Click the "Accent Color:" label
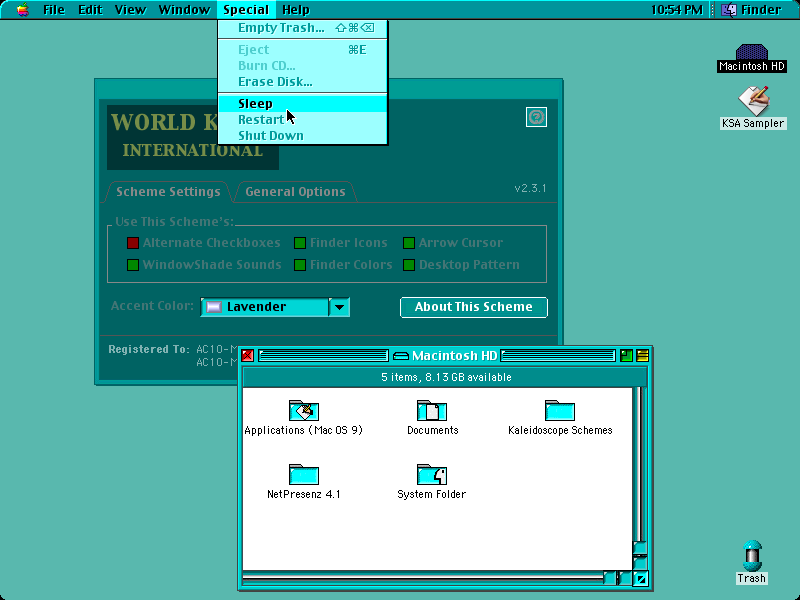This screenshot has width=800, height=600. coord(152,306)
